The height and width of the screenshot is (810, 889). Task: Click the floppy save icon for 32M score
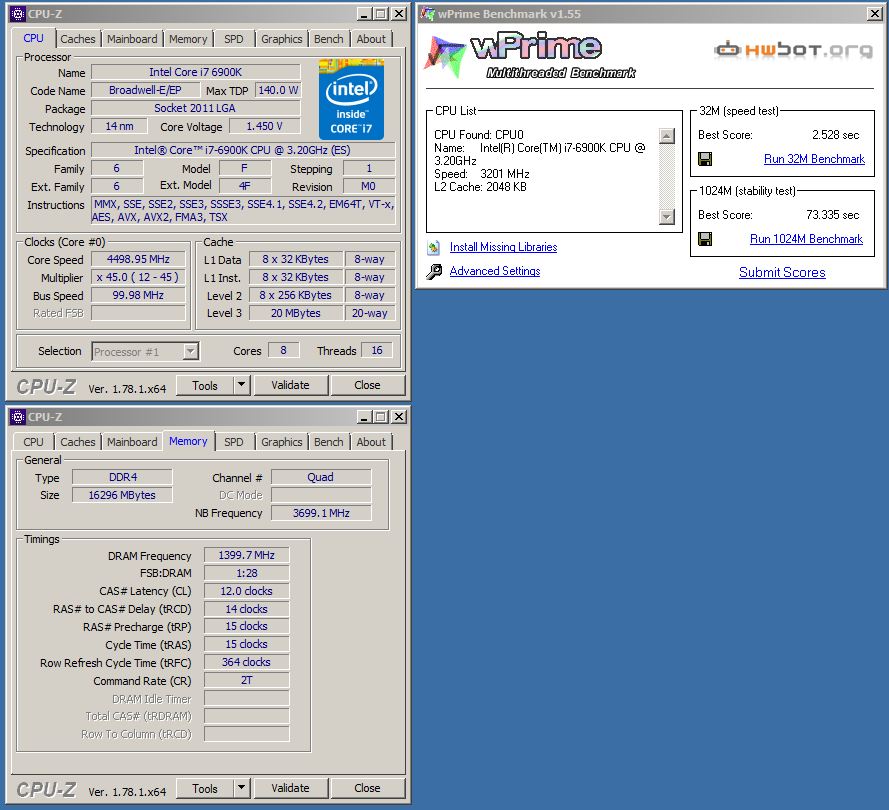click(705, 159)
